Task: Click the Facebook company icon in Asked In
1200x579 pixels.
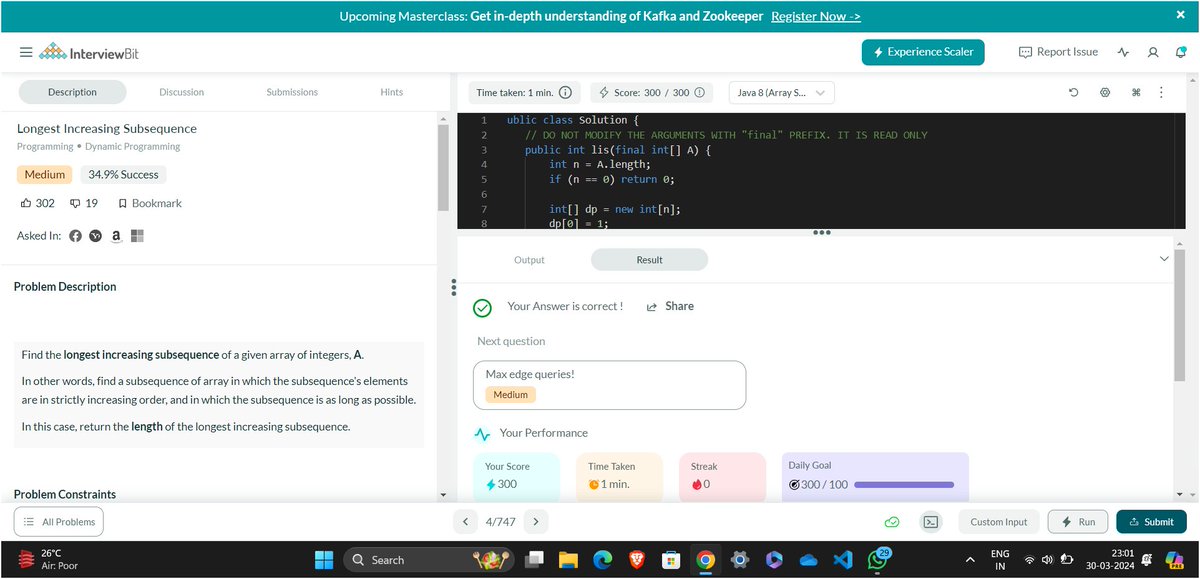Action: point(76,236)
